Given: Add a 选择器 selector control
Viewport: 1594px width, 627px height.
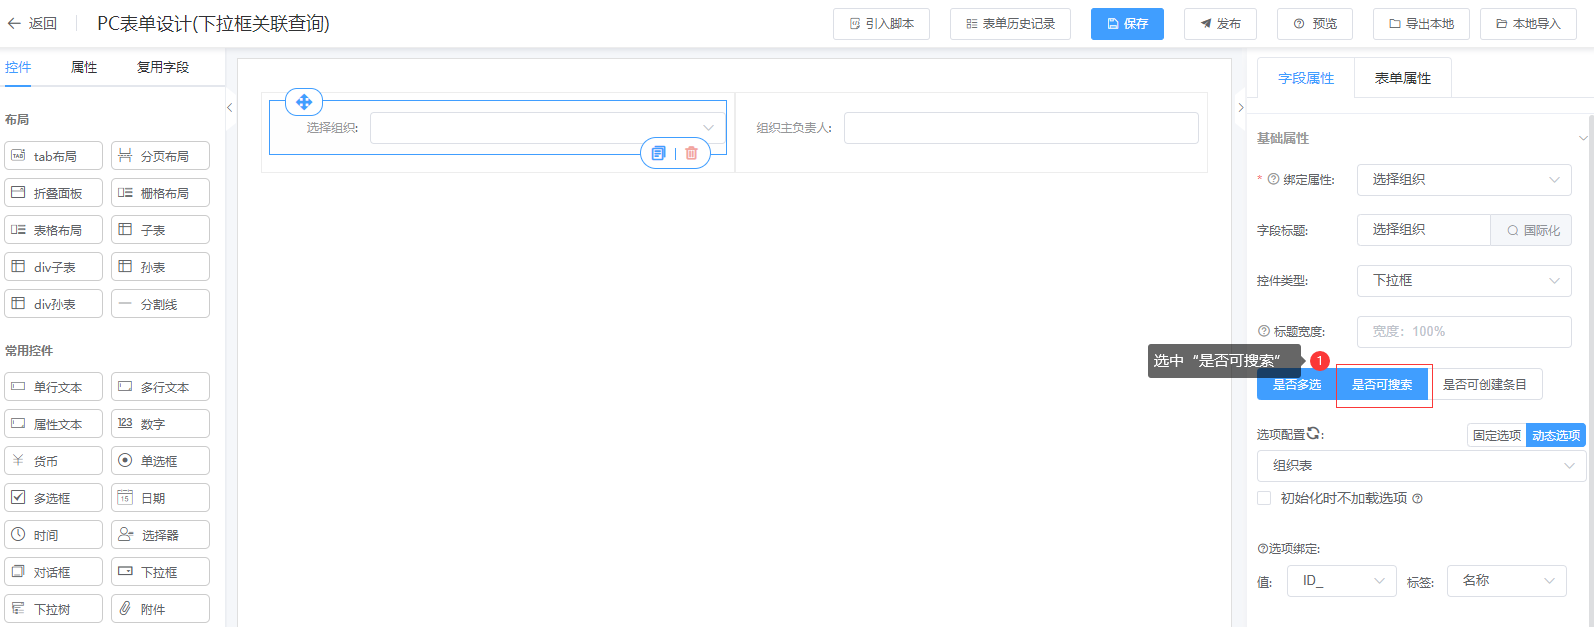Looking at the screenshot, I should click(x=160, y=535).
